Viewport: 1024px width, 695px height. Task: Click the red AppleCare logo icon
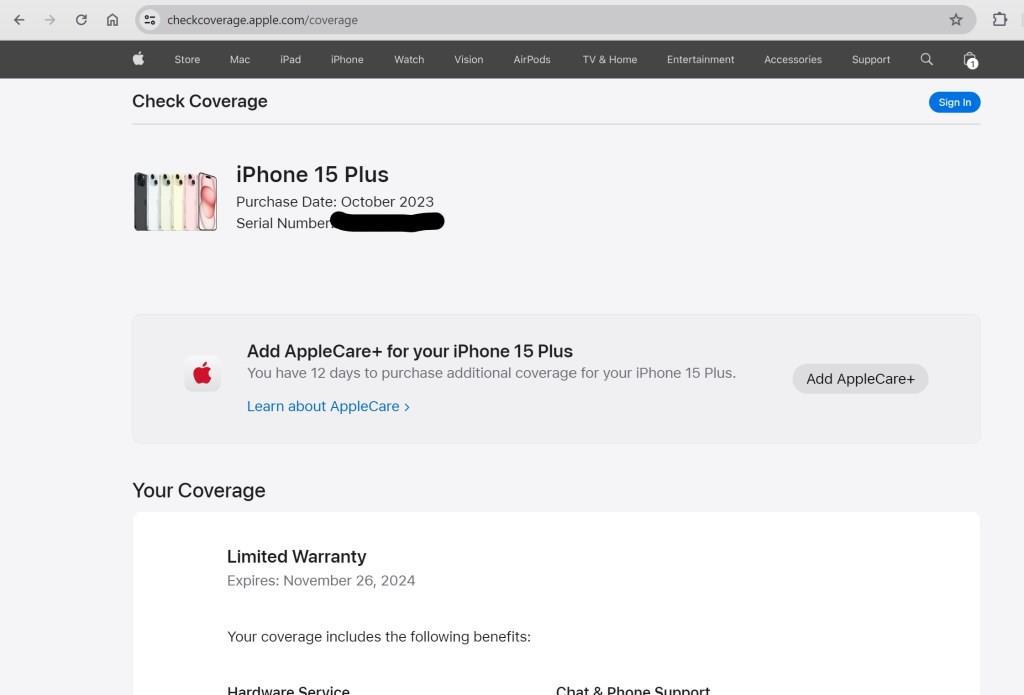point(202,374)
